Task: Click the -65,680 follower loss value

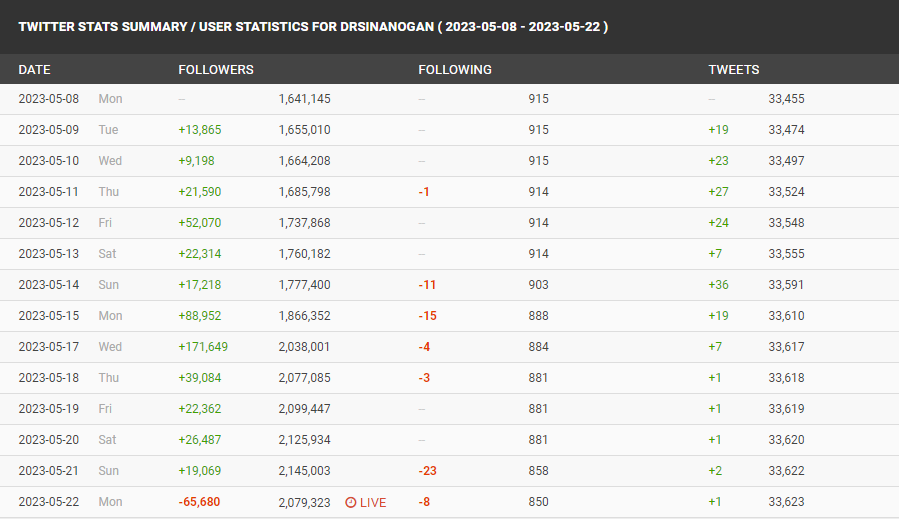Action: (x=200, y=502)
